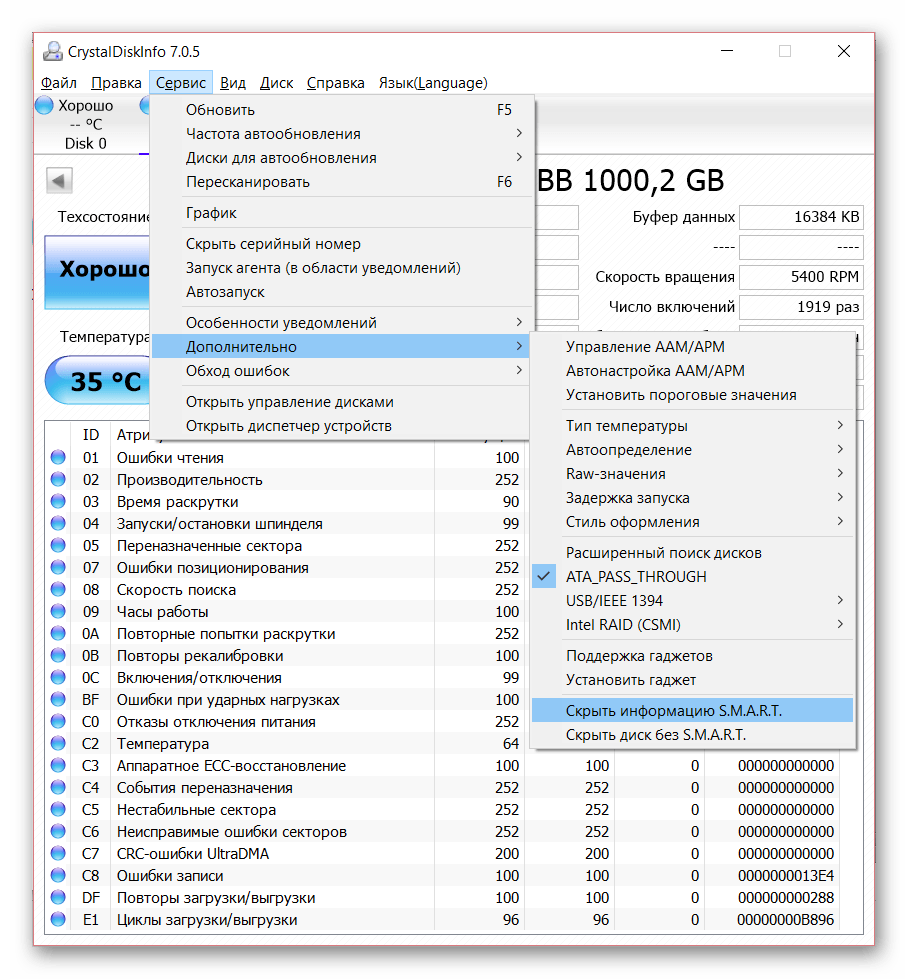908x979 pixels.
Task: Click the Скорость вращения 5400 RPM field
Action: pos(801,277)
